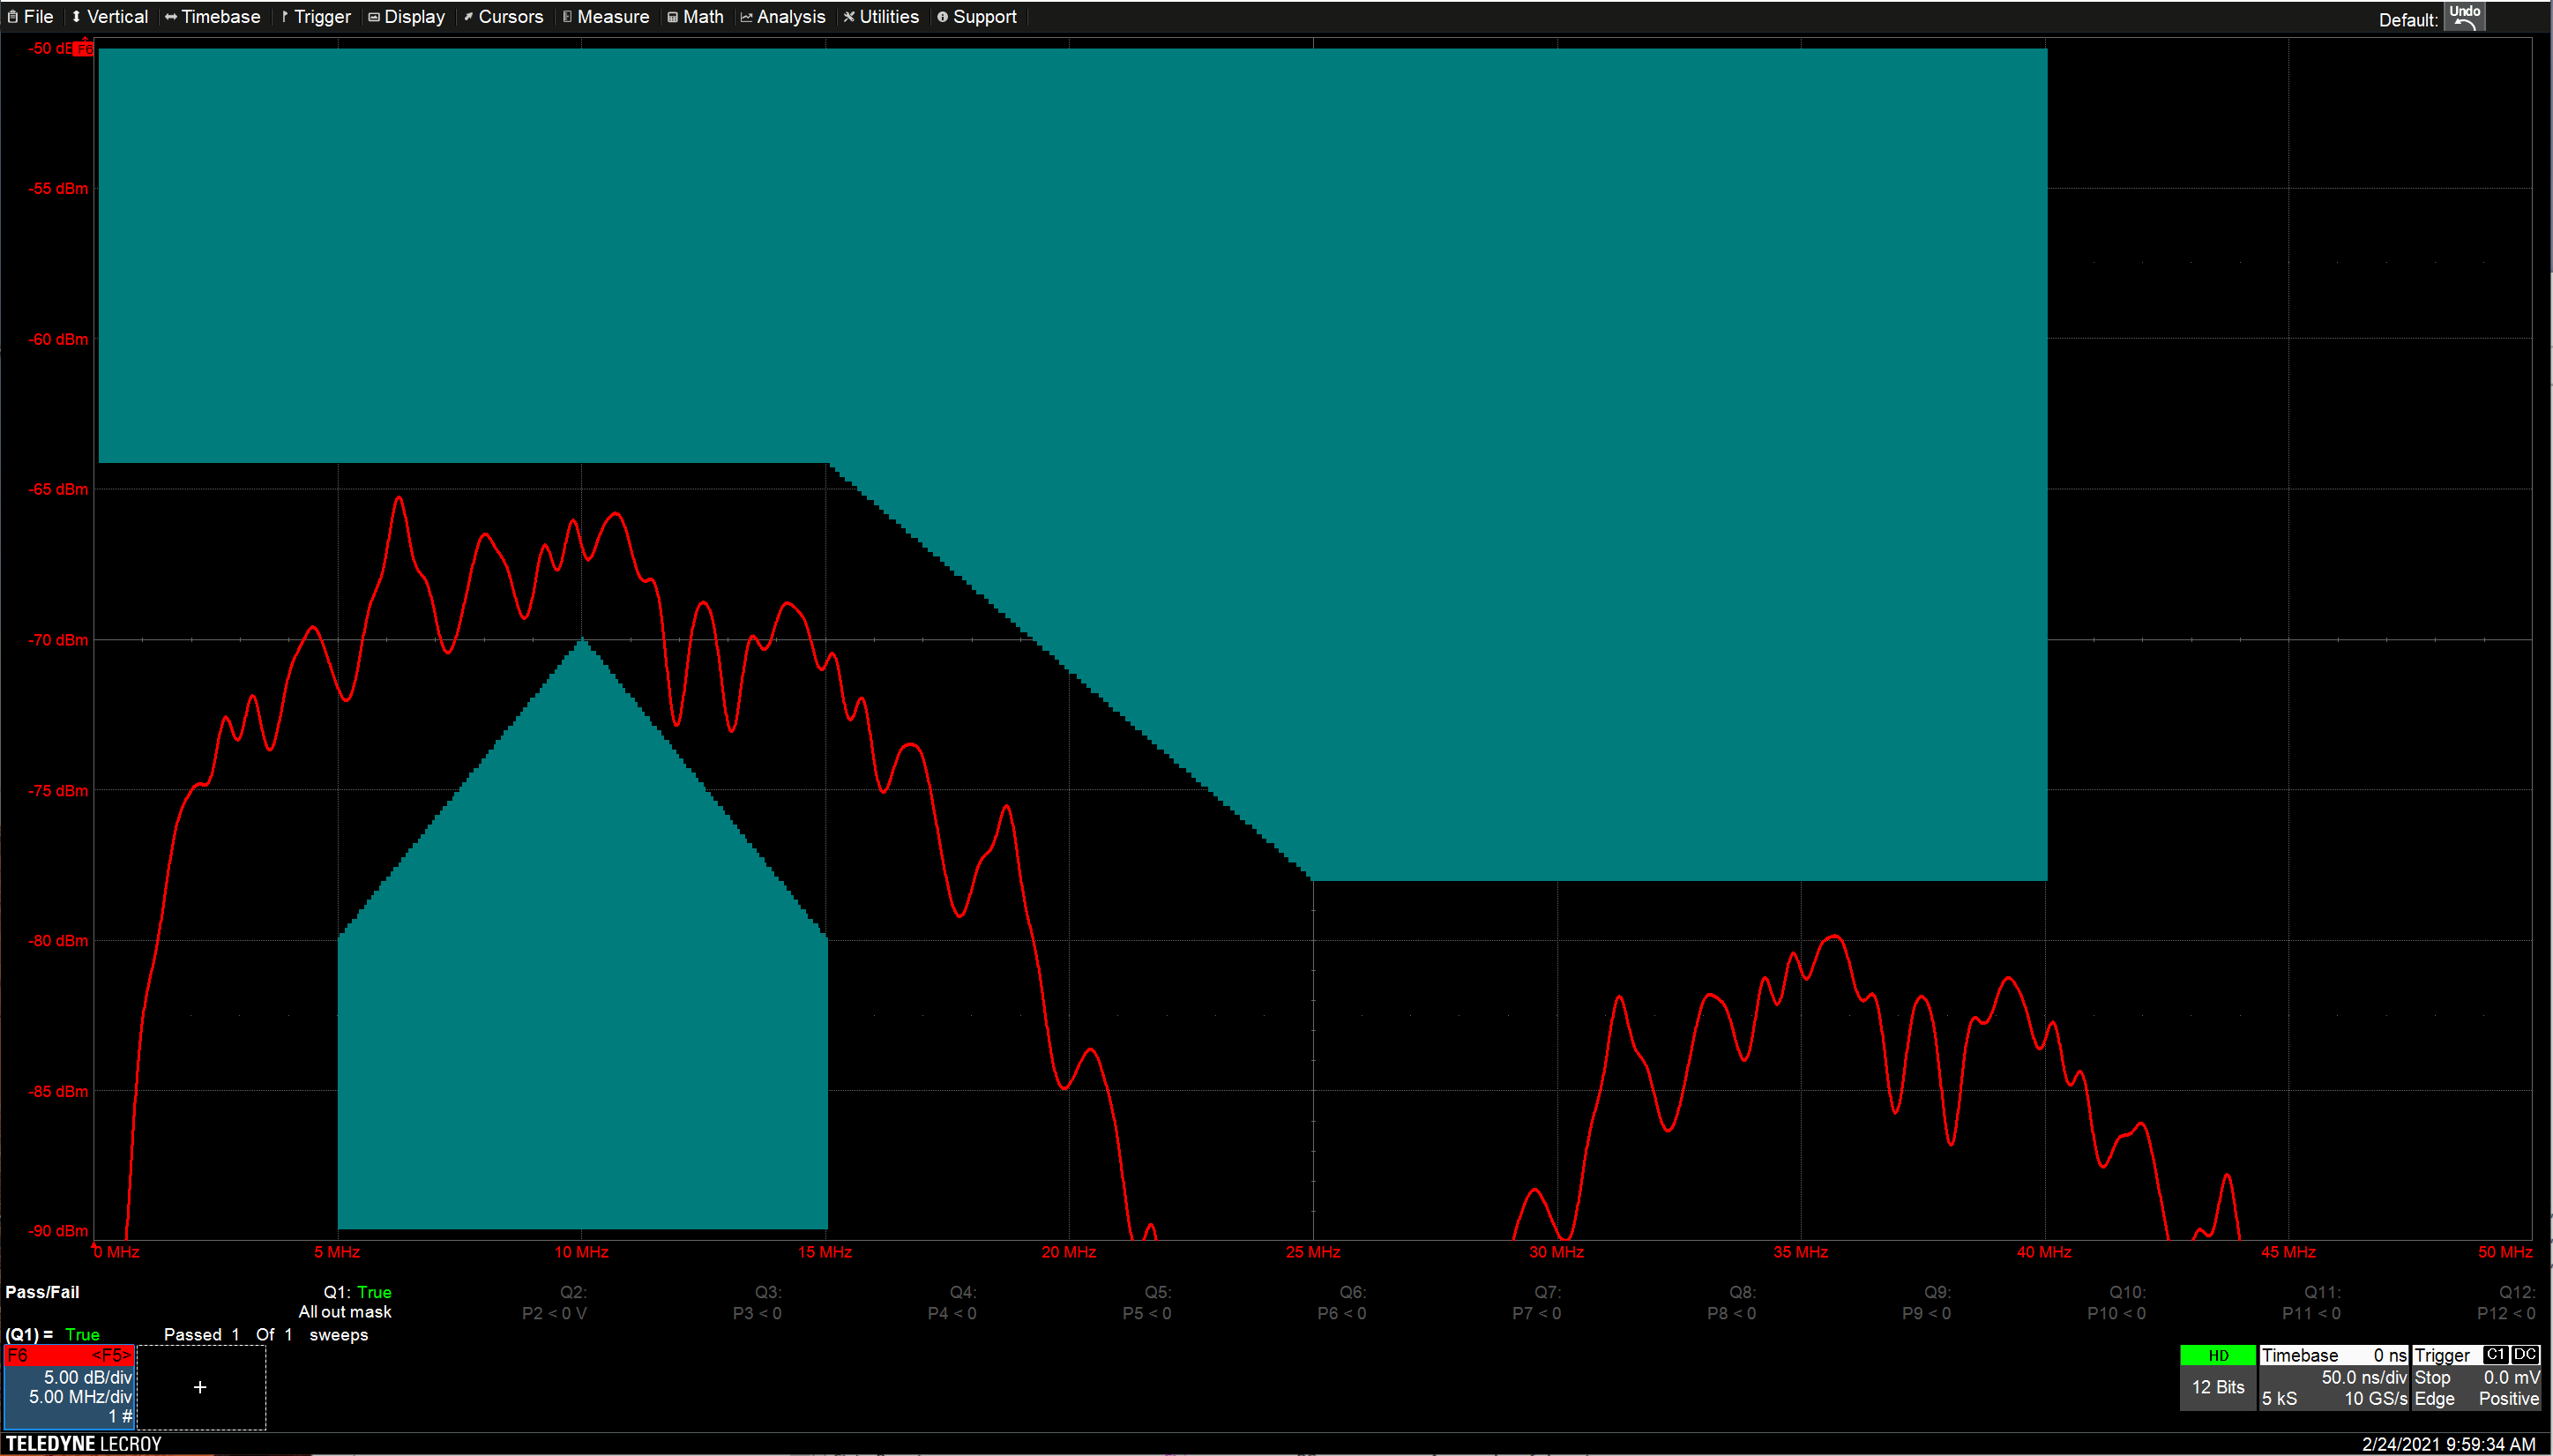Click the Passed 1 Of 1 sweeps readout
Viewport: 2553px width, 1456px height.
pos(265,1334)
